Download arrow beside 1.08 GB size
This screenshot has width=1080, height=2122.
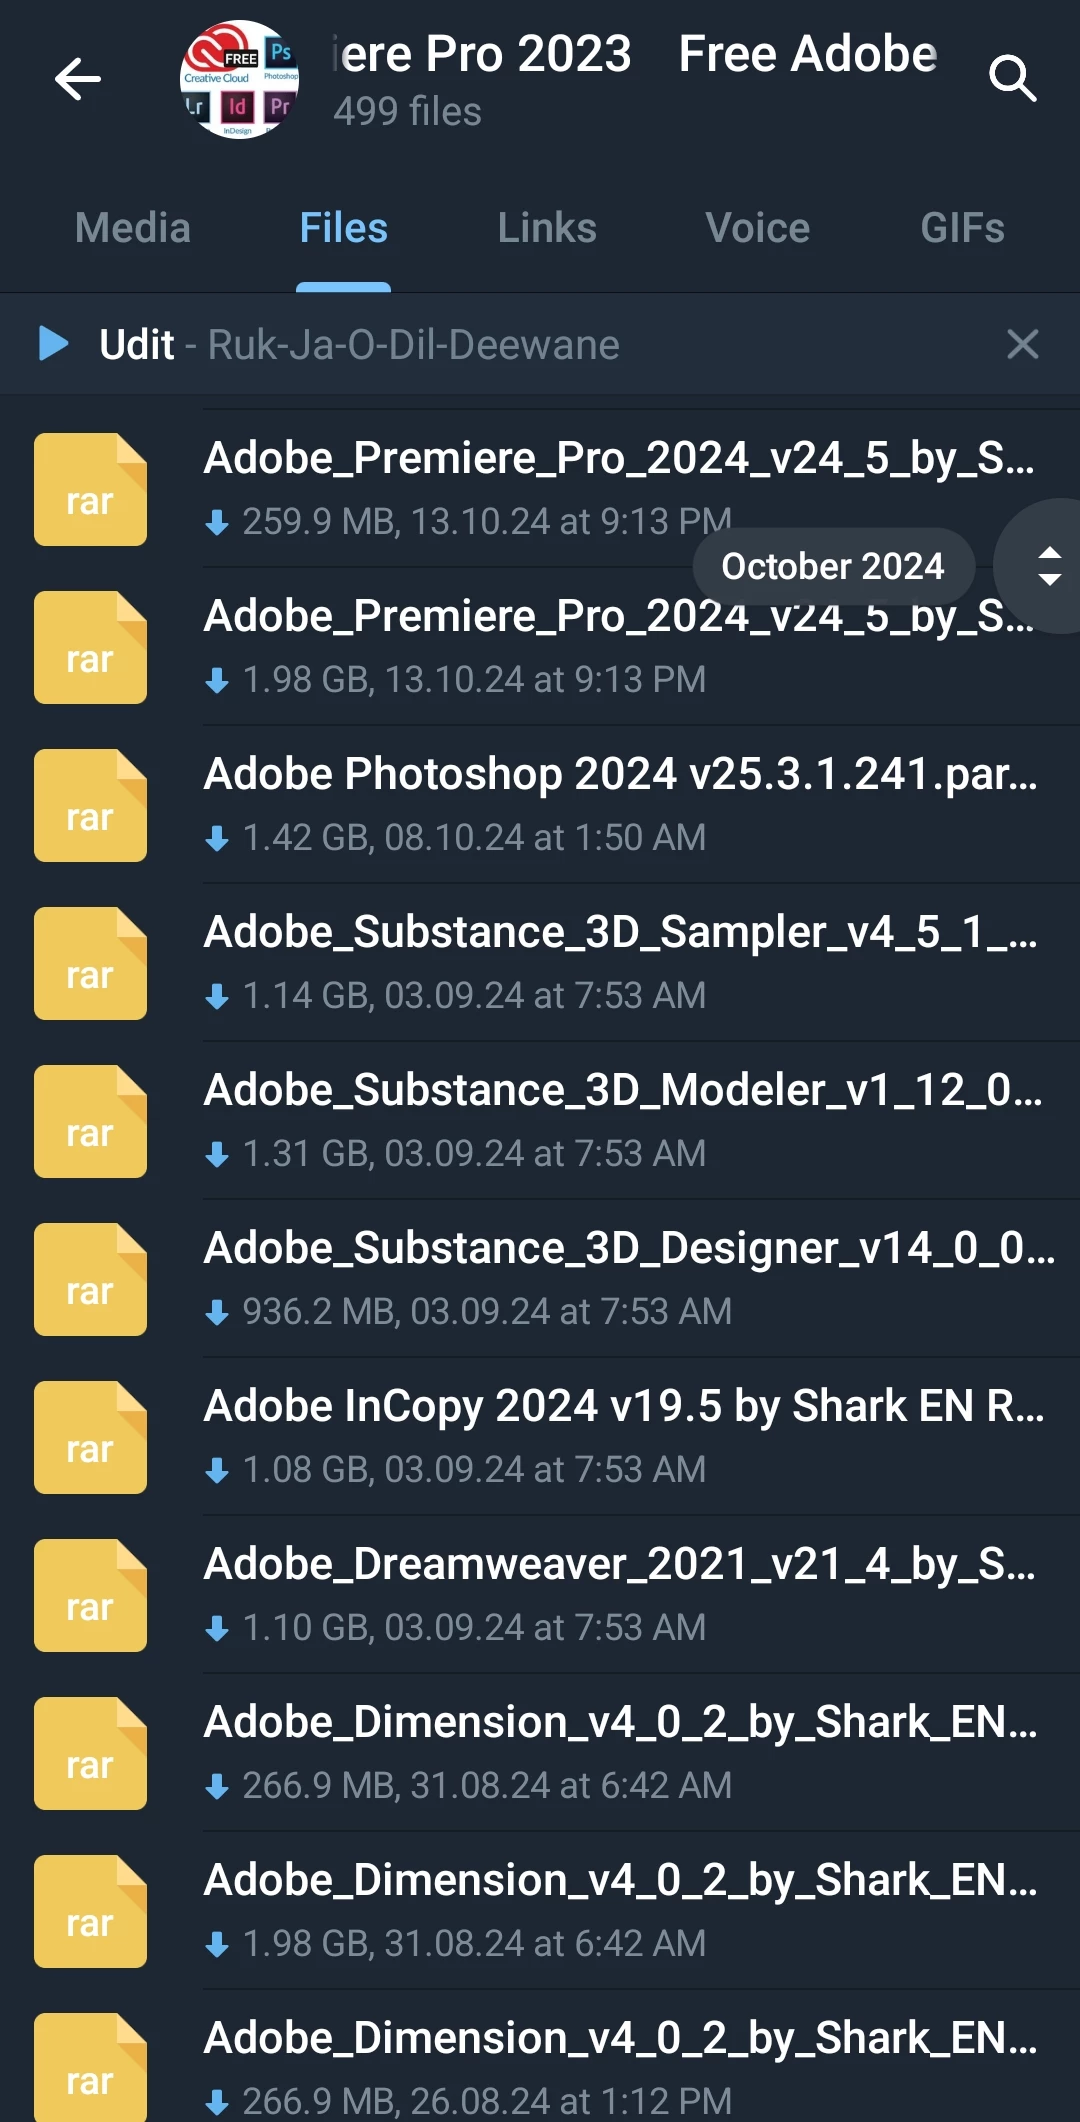click(217, 1470)
